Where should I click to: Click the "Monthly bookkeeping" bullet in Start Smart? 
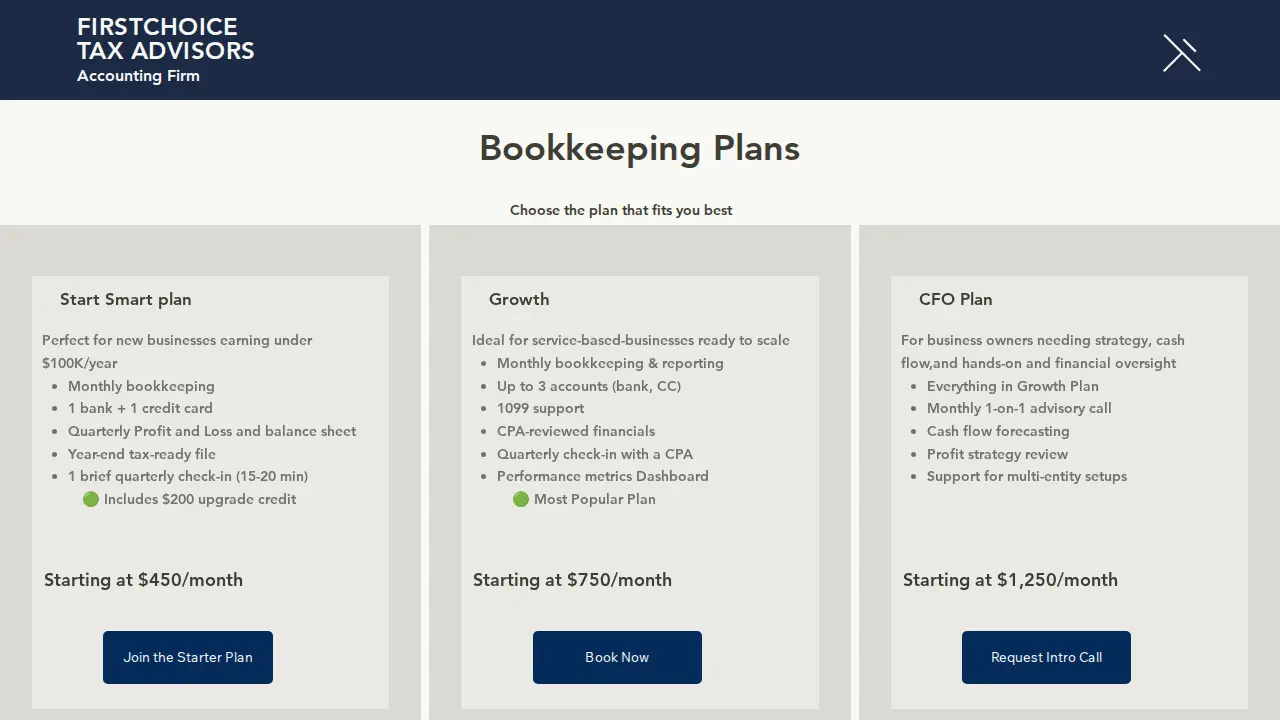(141, 386)
